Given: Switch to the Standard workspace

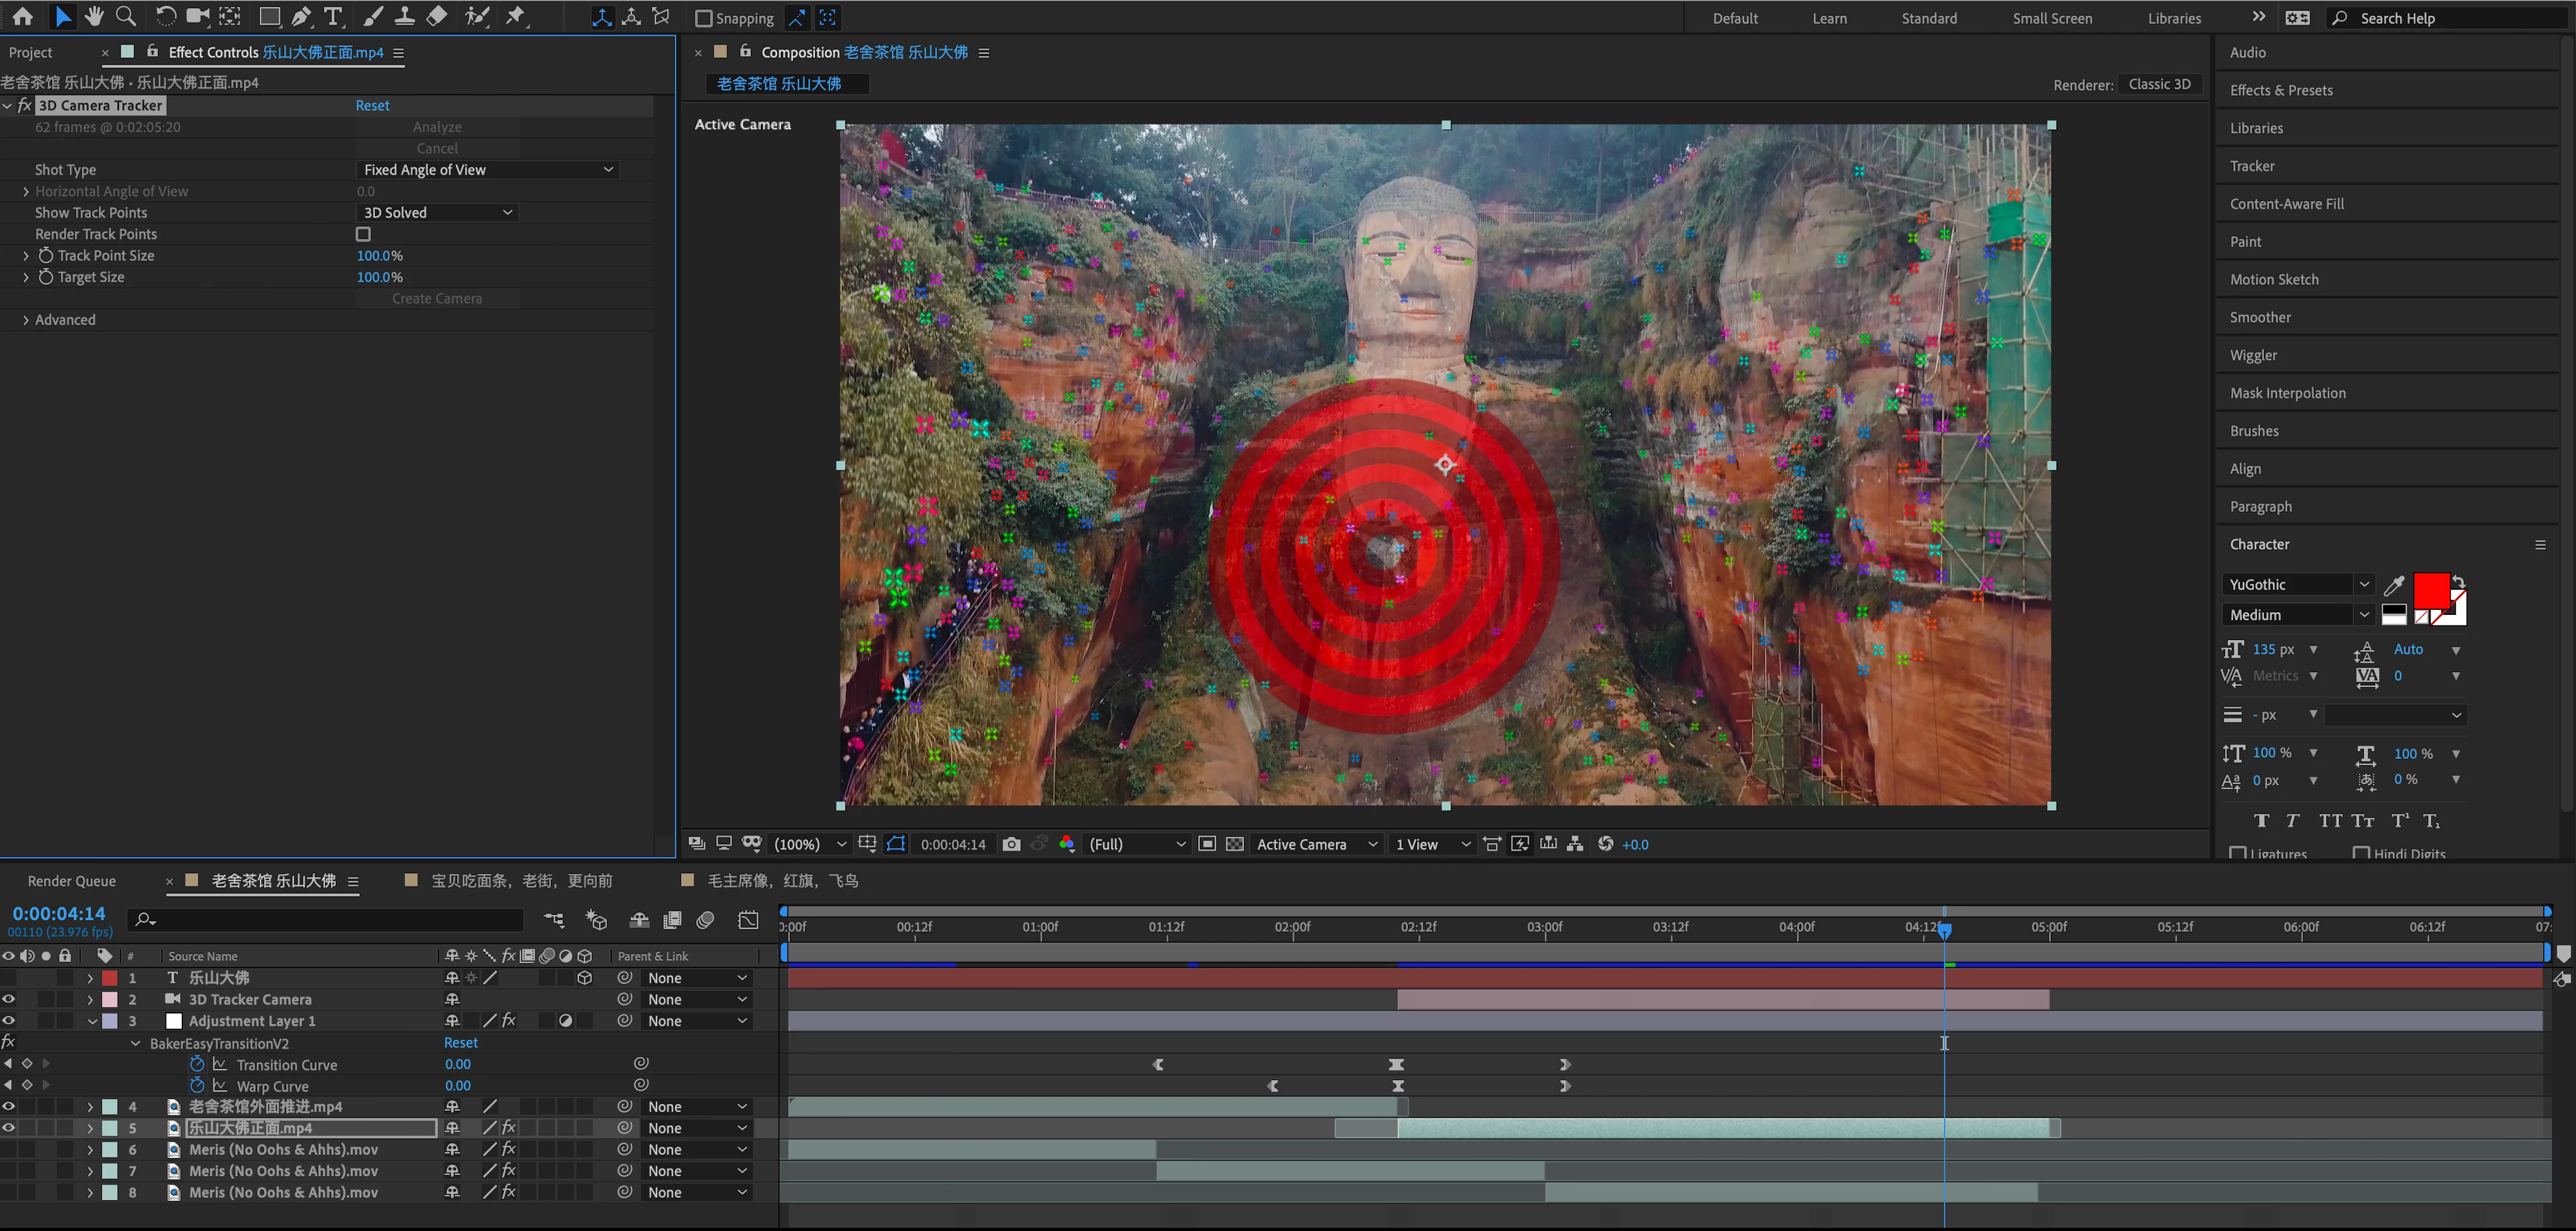Looking at the screenshot, I should (x=1928, y=18).
